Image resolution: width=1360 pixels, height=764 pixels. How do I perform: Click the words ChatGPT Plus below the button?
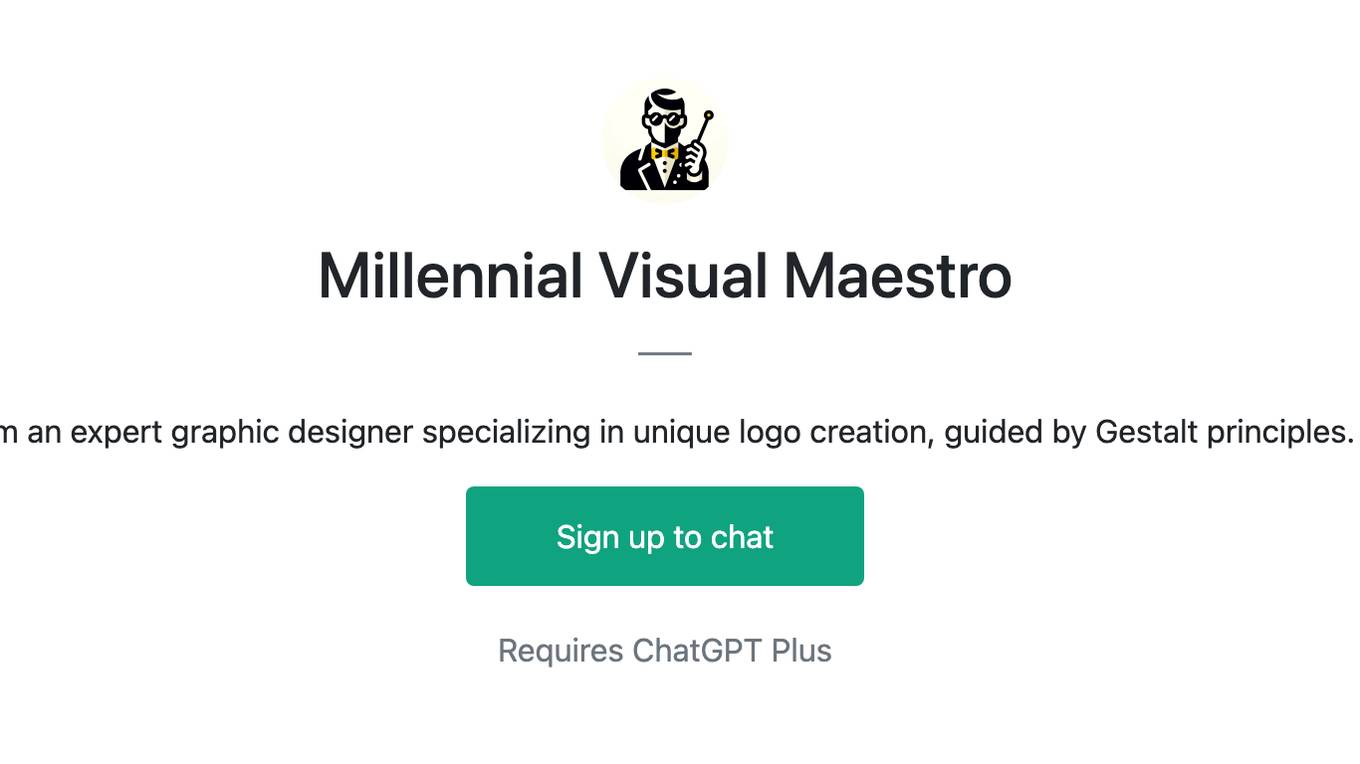[x=732, y=650]
